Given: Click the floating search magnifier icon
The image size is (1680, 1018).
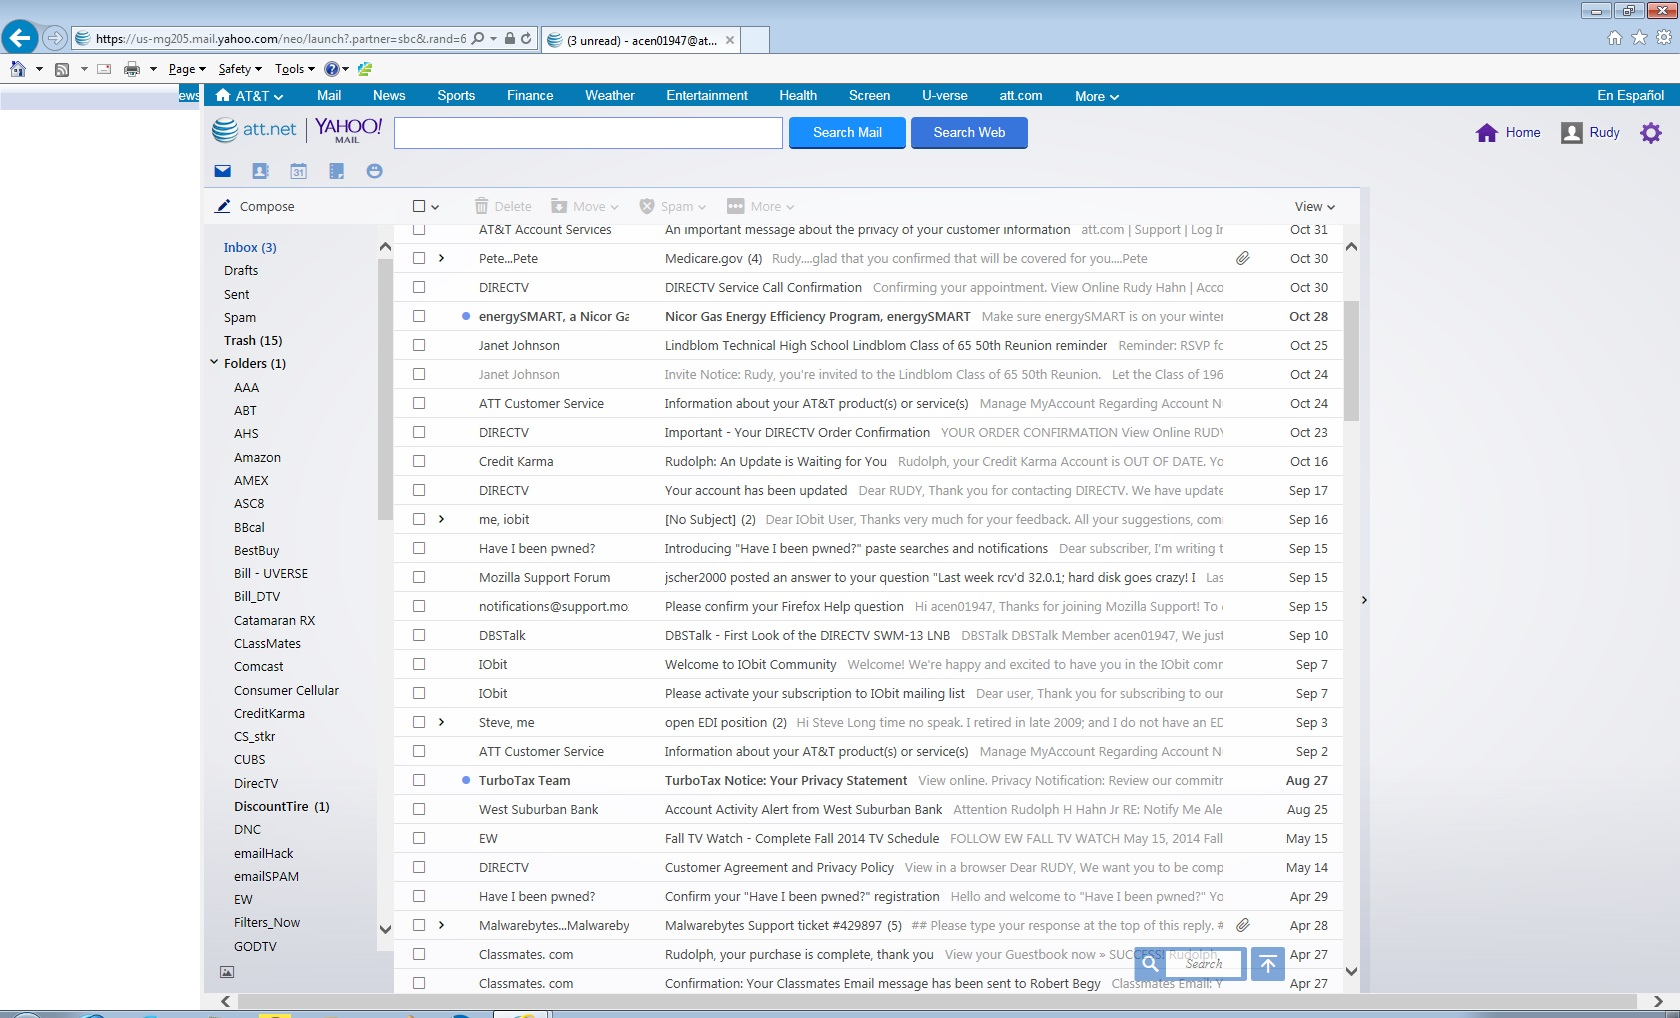Looking at the screenshot, I should click(x=1150, y=964).
